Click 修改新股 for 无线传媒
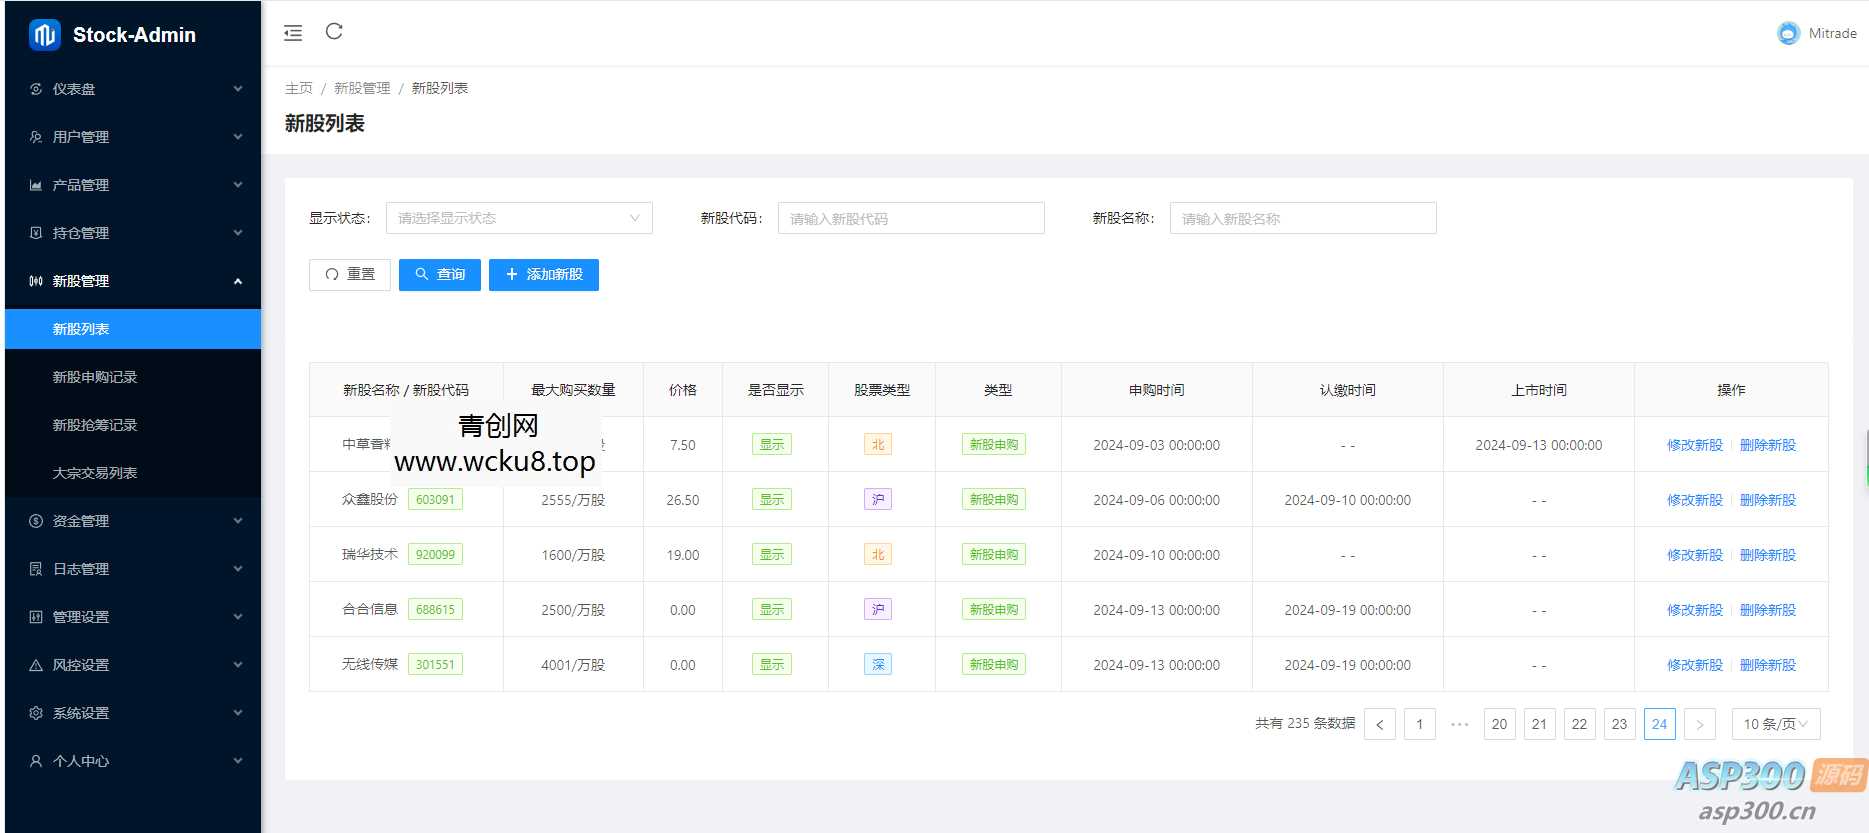The height and width of the screenshot is (833, 1869). click(x=1695, y=665)
